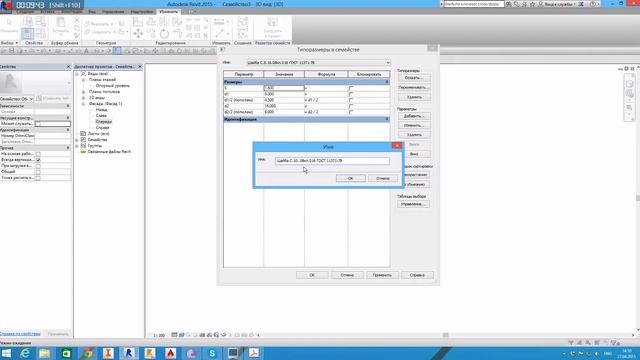
Task: Click the Параметр column header
Action: 244,74
